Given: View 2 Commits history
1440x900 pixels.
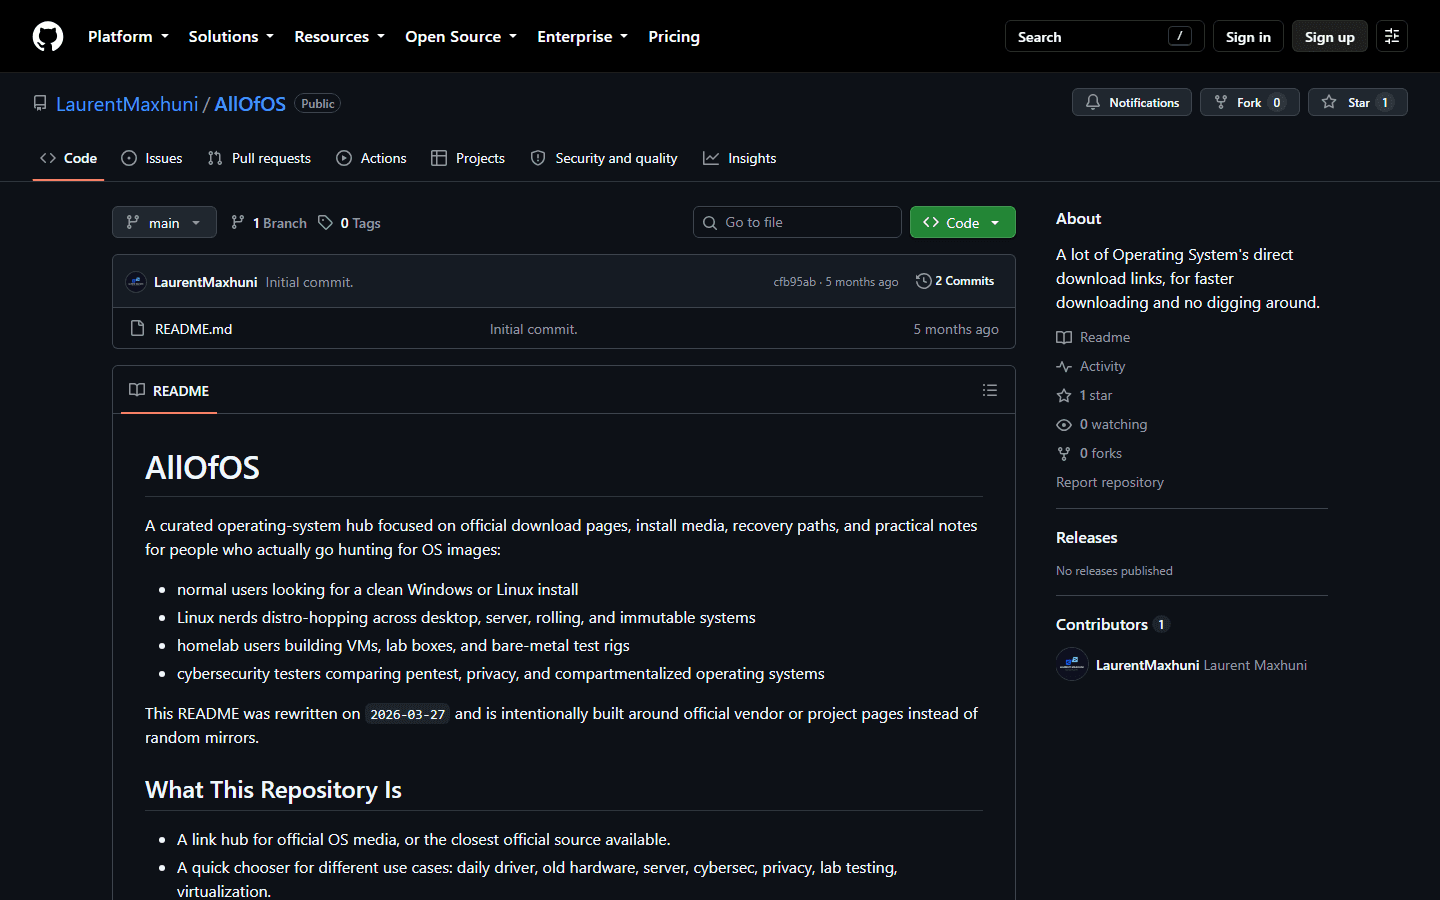Looking at the screenshot, I should (x=955, y=281).
